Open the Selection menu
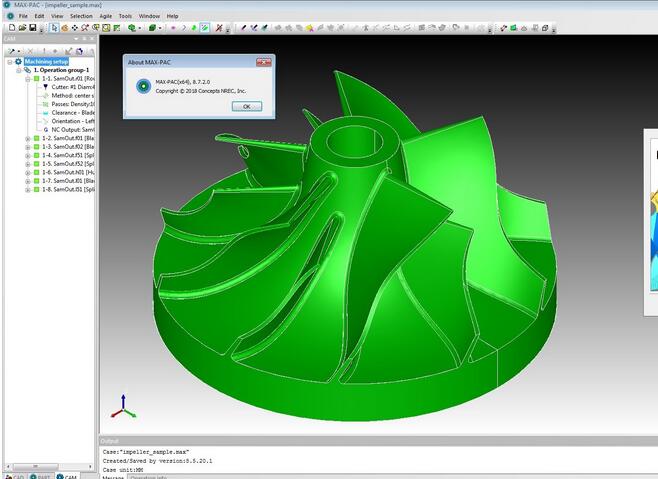The image size is (658, 479). pyautogui.click(x=81, y=16)
